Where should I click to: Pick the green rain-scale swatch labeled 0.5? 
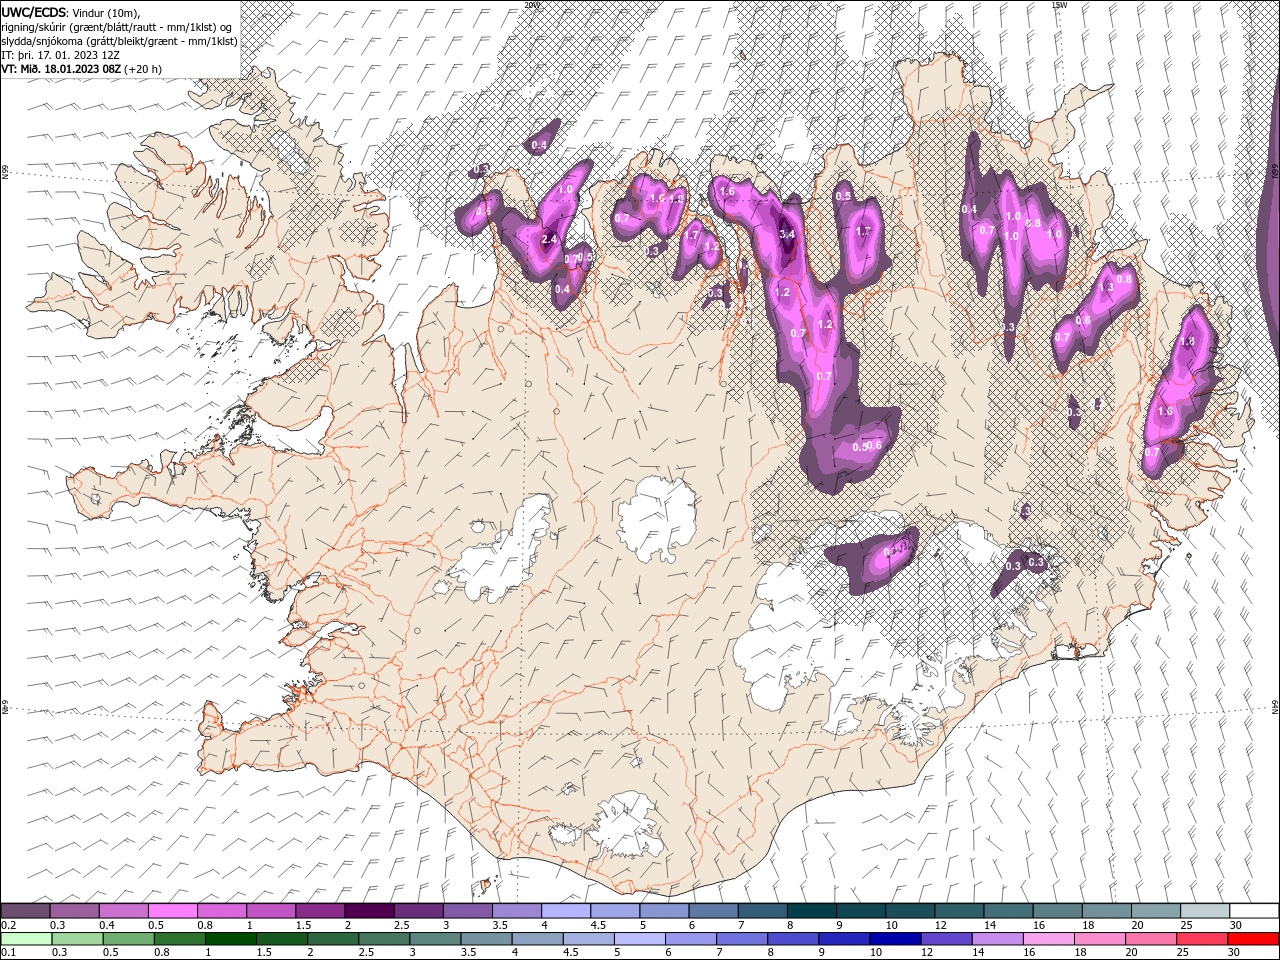point(129,939)
